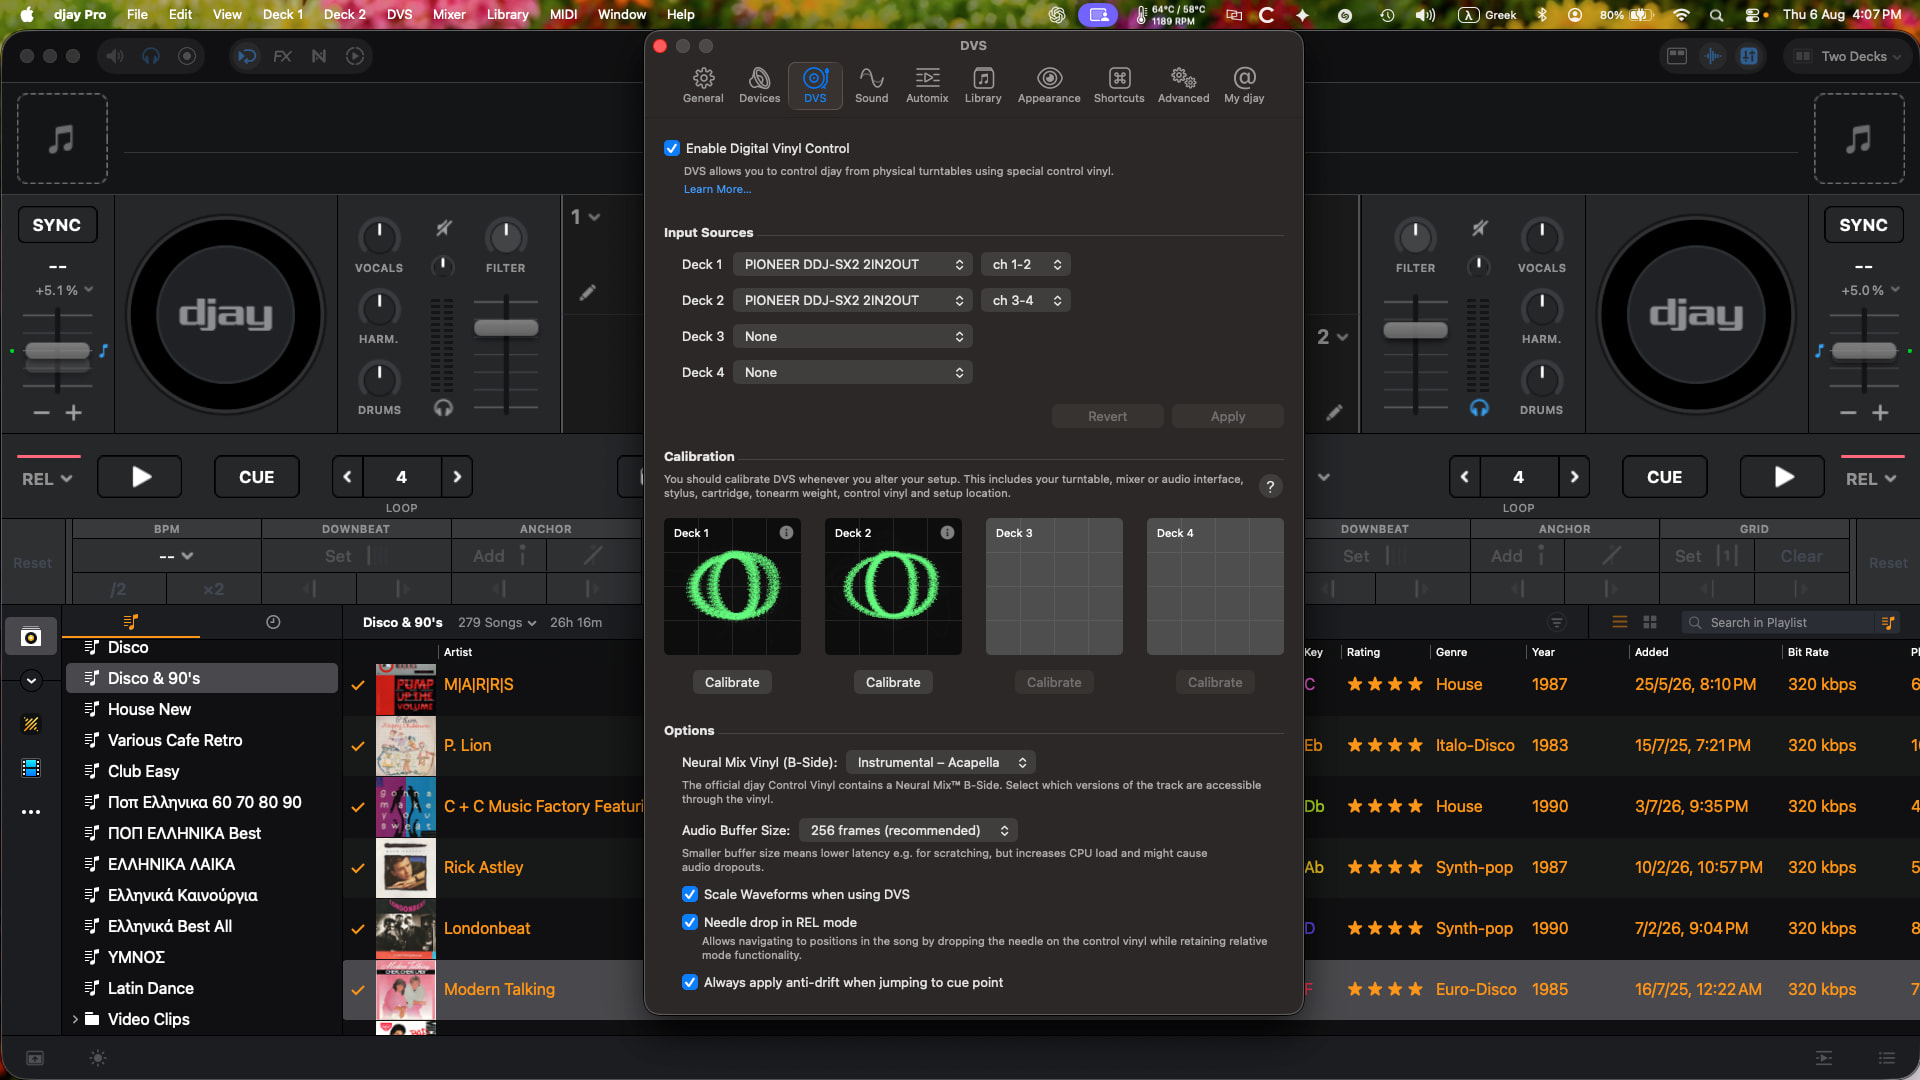Open the Mixer menu
The width and height of the screenshot is (1920, 1080).
coord(449,14)
